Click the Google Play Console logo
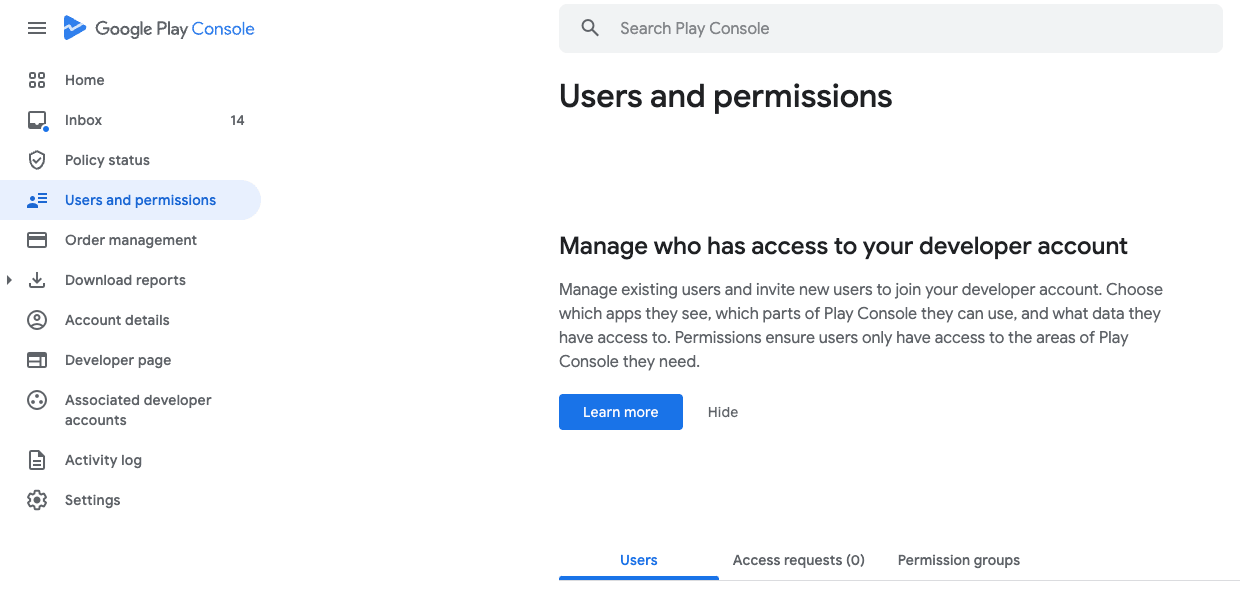The height and width of the screenshot is (598, 1240). [159, 29]
